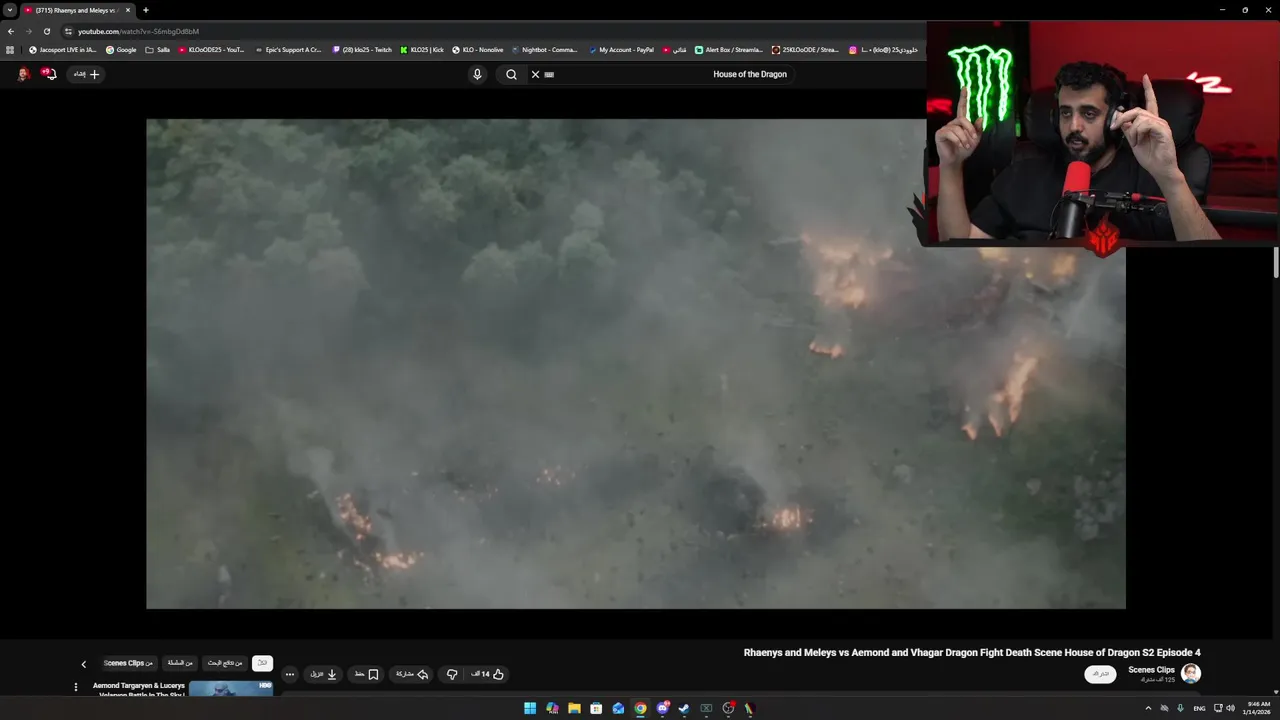Click the ENG language indicator
Viewport: 1280px width, 720px height.
click(1199, 708)
